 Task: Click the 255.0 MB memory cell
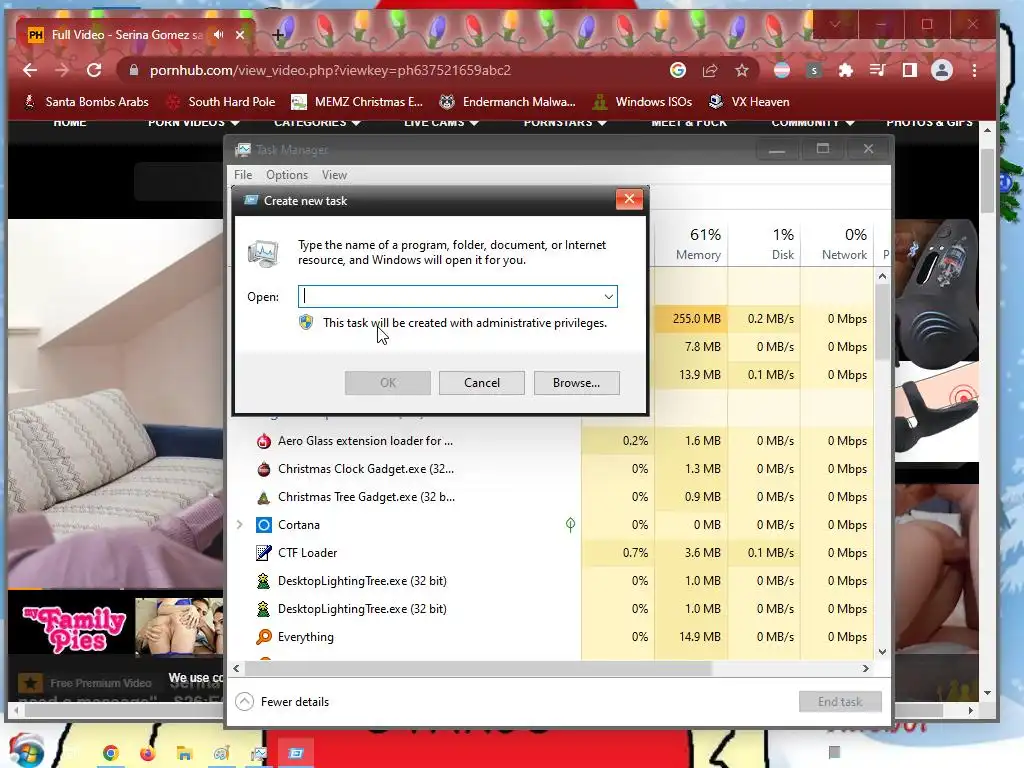click(x=691, y=319)
